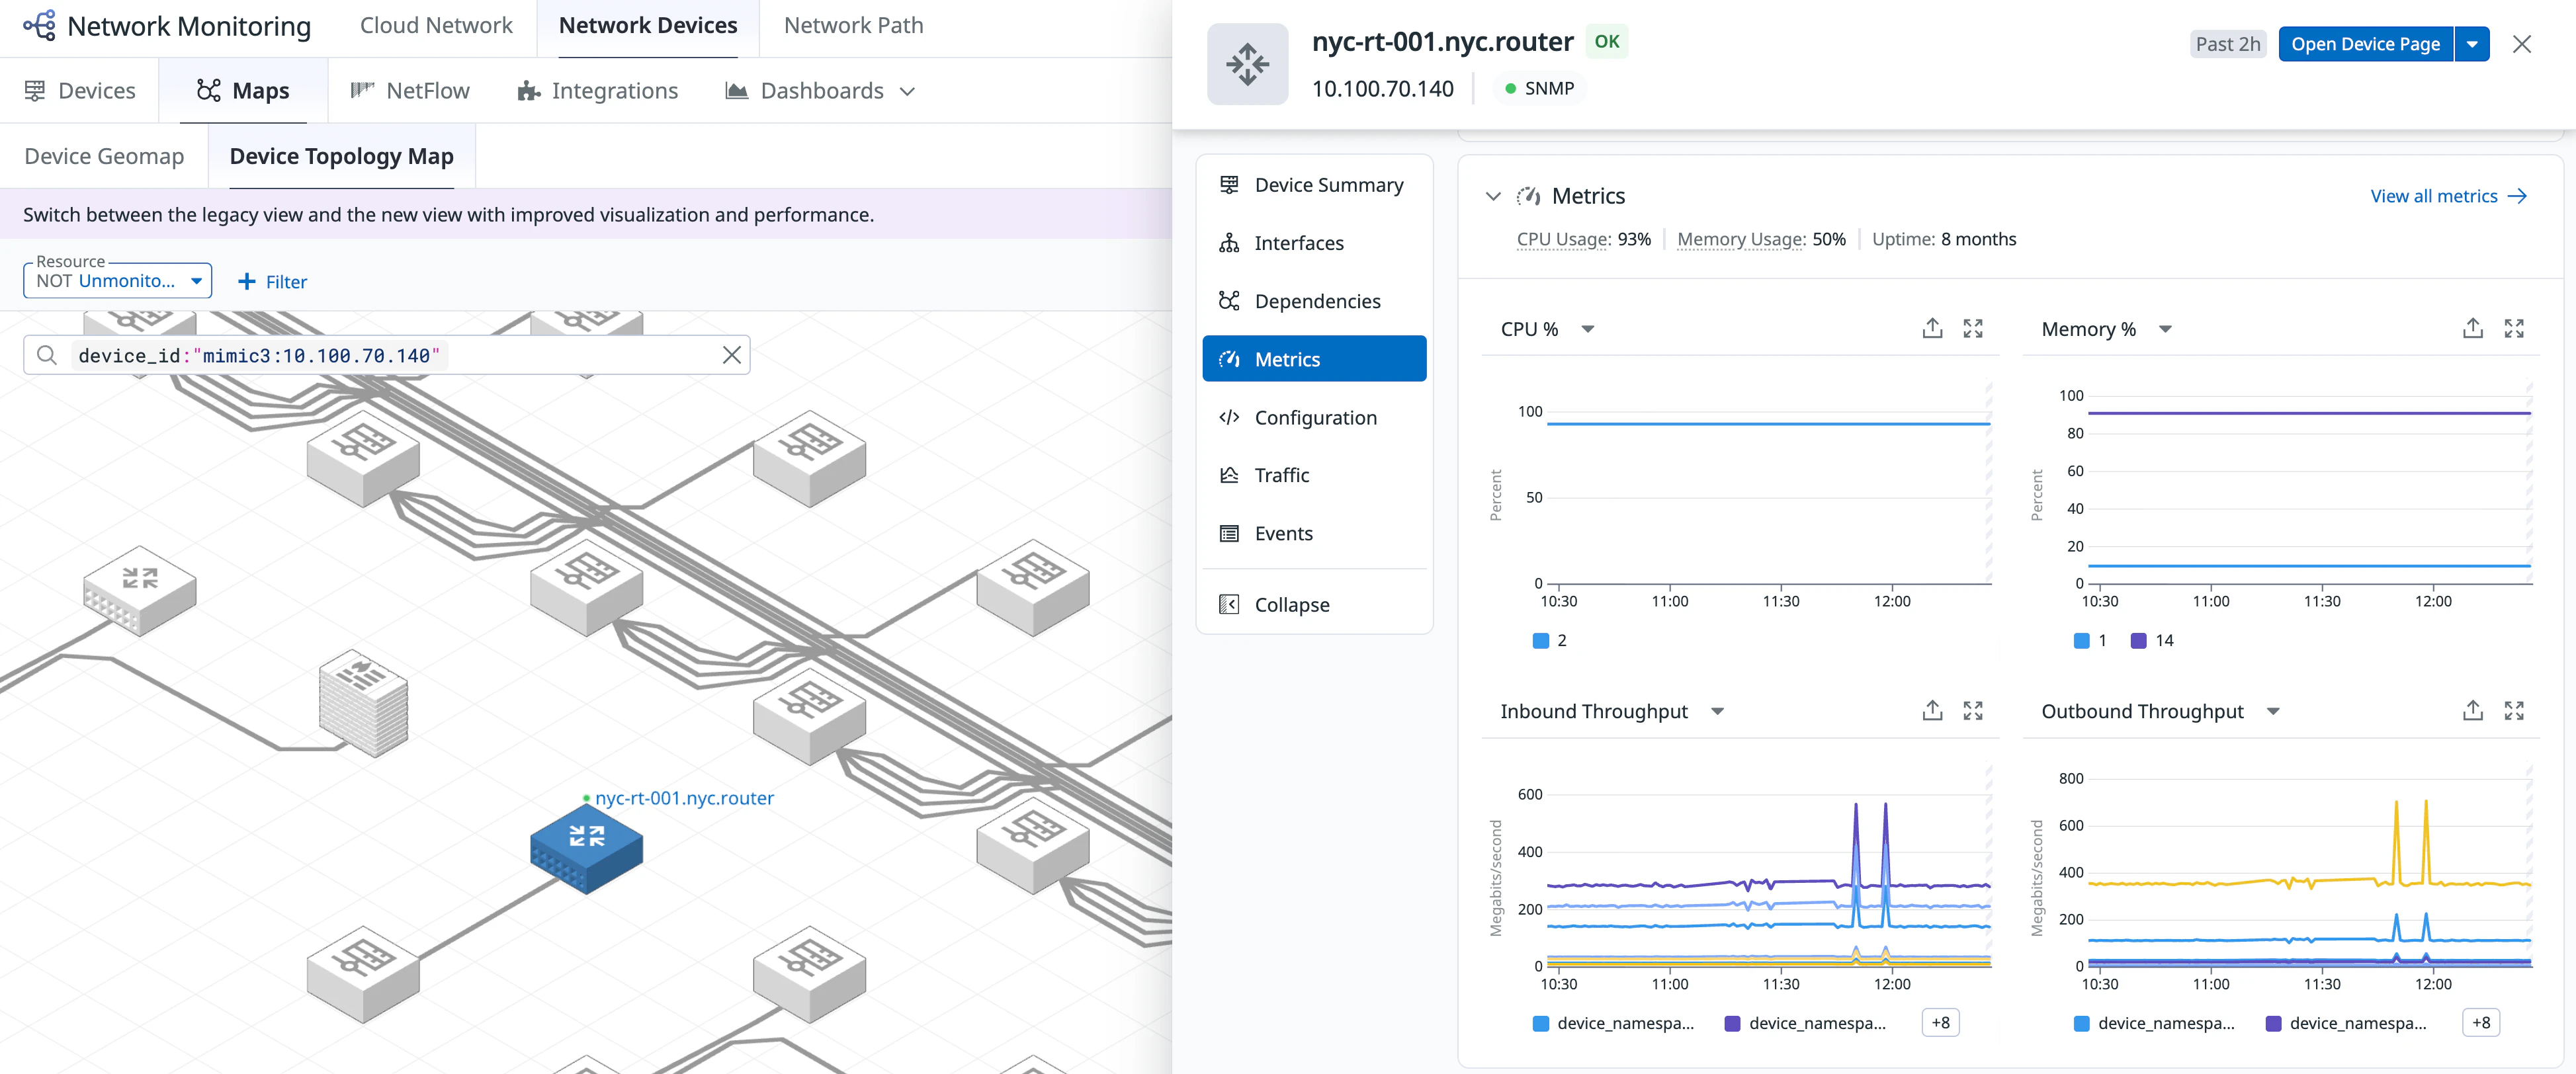Collapse the Metrics section chevron
This screenshot has height=1074, width=2576.
(x=1493, y=197)
